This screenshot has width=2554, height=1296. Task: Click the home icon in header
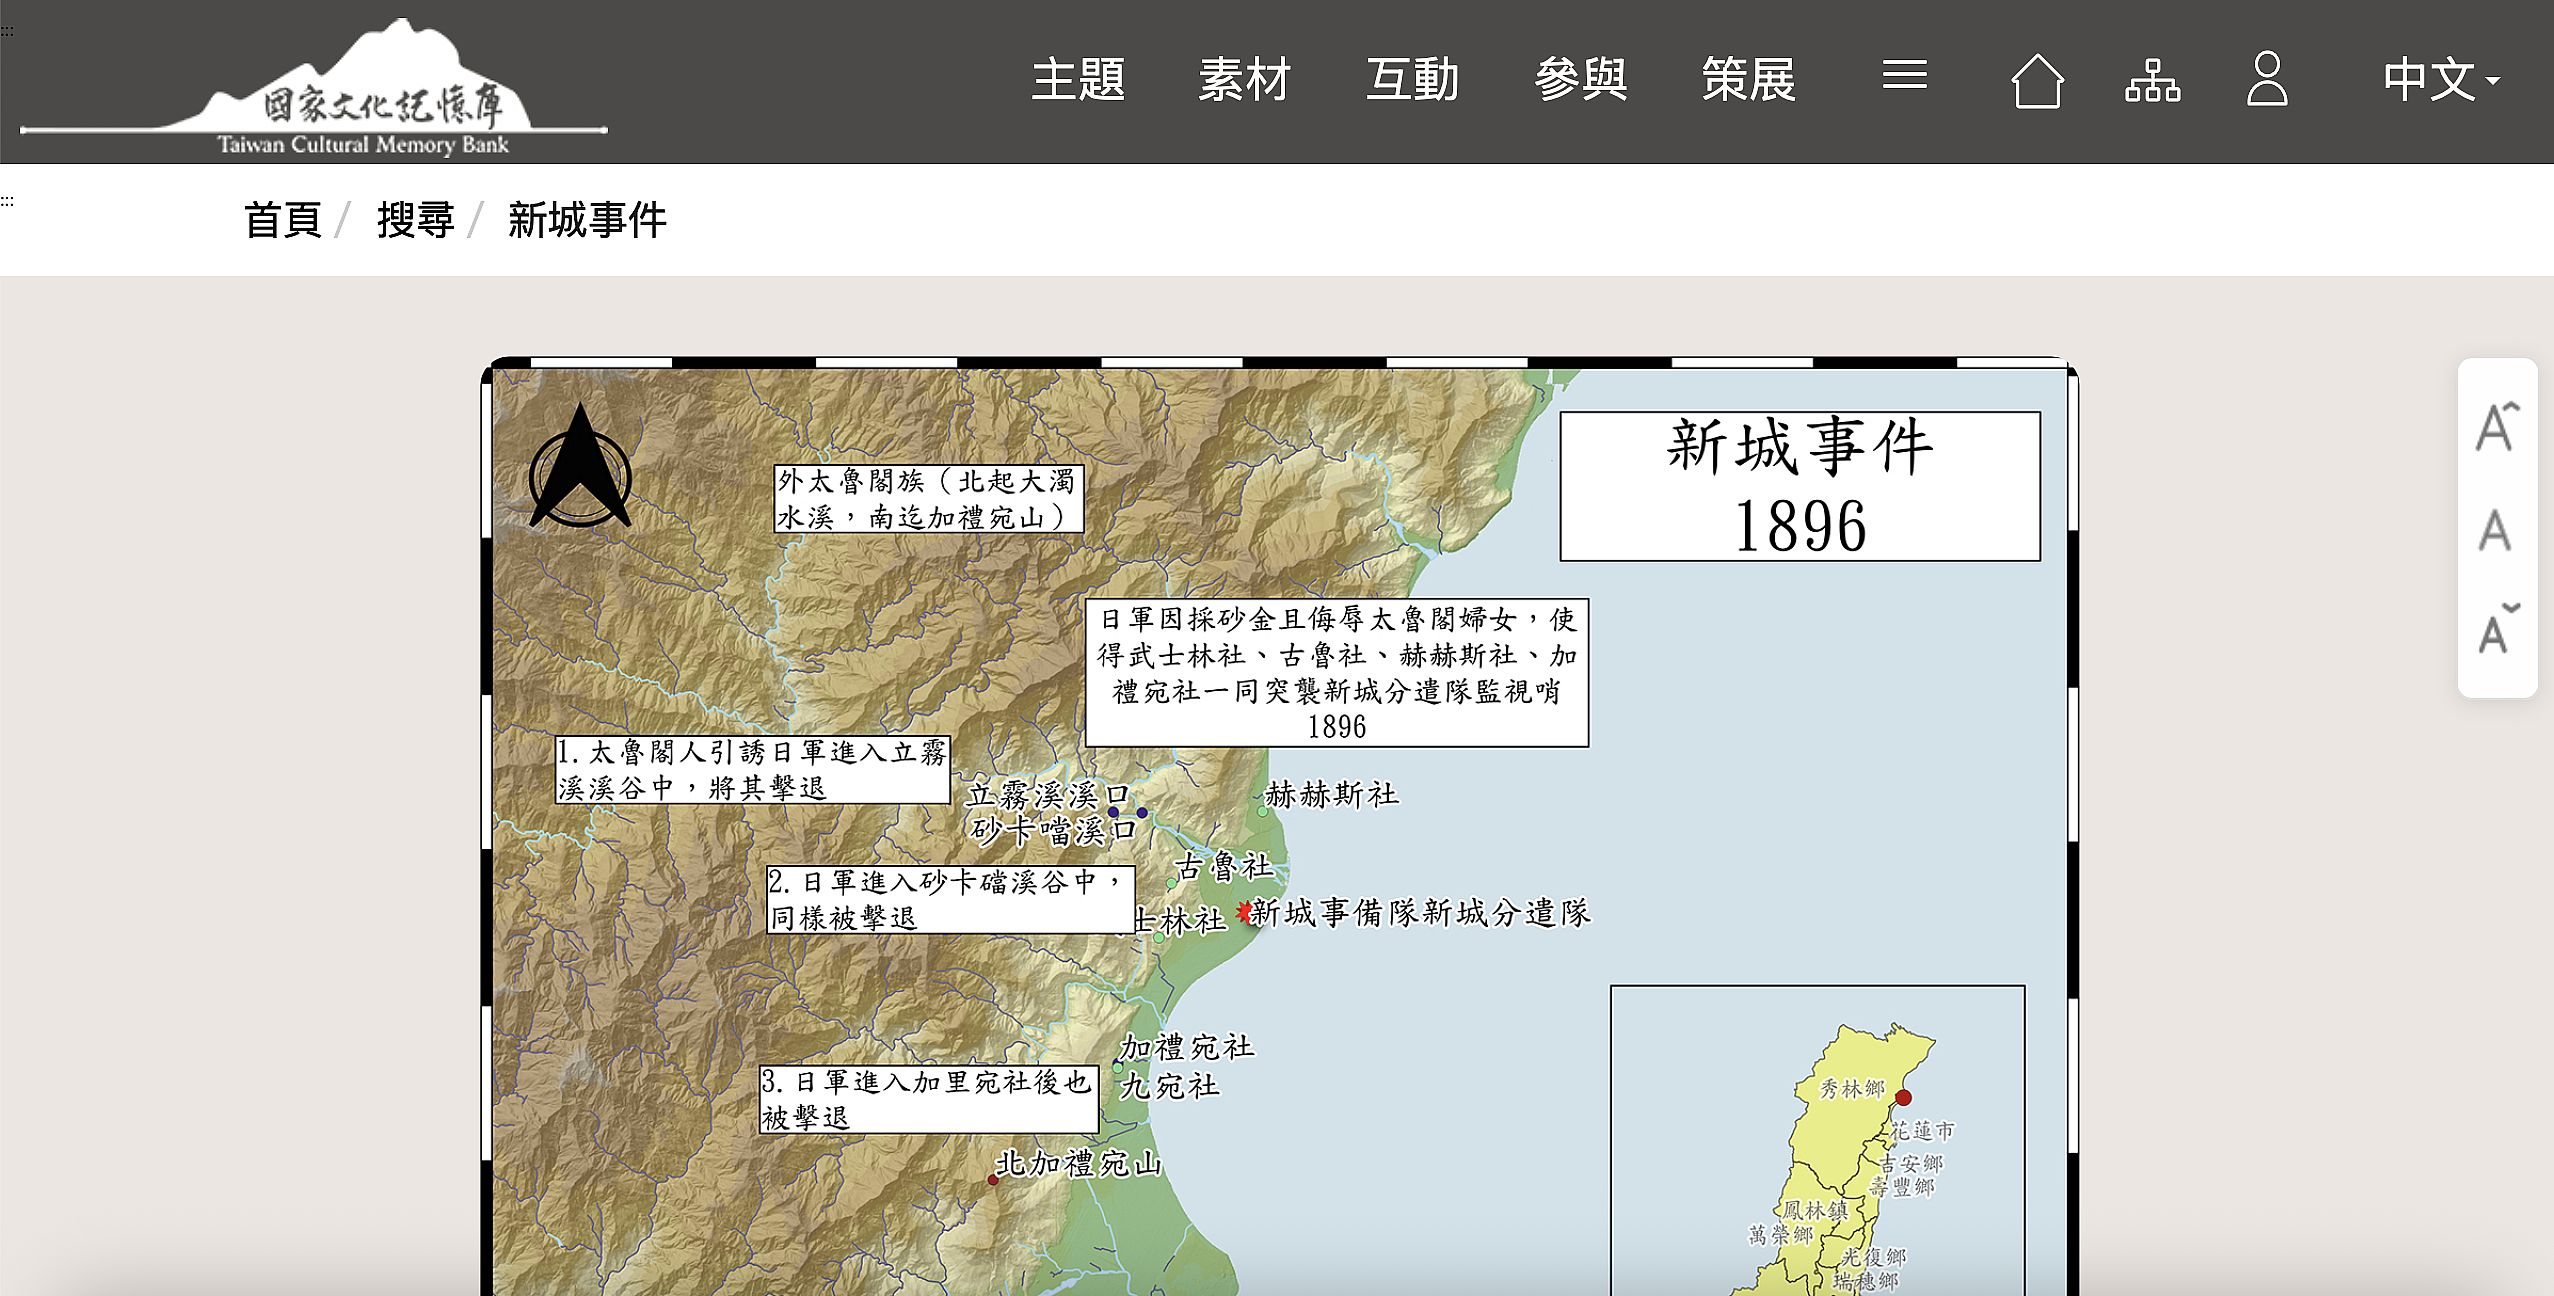[2037, 80]
